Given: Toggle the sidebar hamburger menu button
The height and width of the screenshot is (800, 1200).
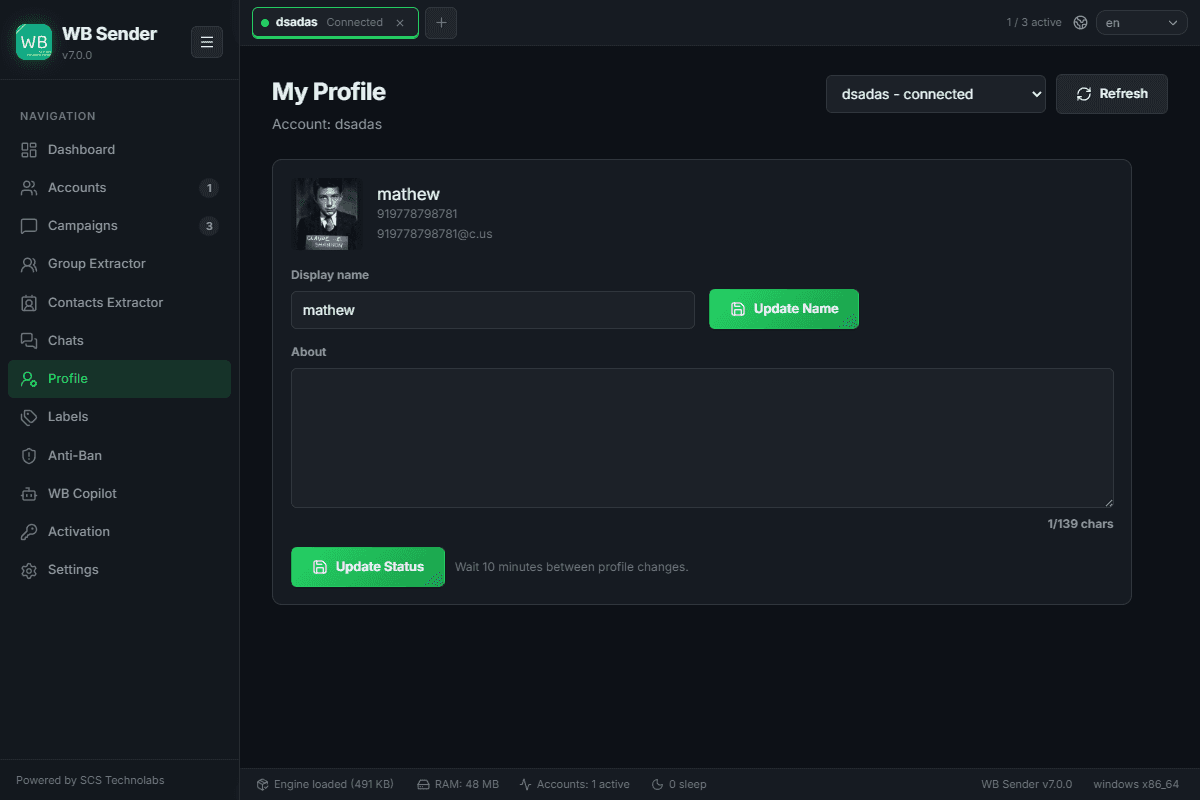Looking at the screenshot, I should click(x=207, y=42).
